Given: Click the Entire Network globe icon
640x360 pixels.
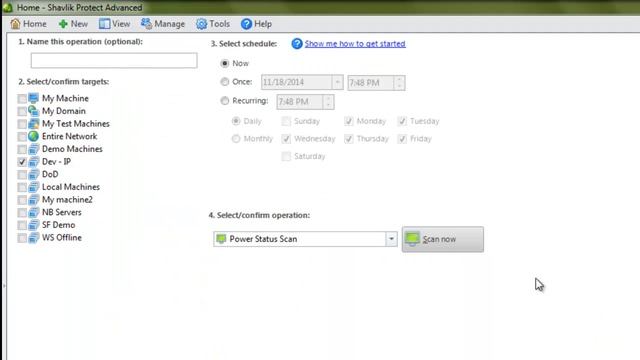Looking at the screenshot, I should click(x=33, y=136).
